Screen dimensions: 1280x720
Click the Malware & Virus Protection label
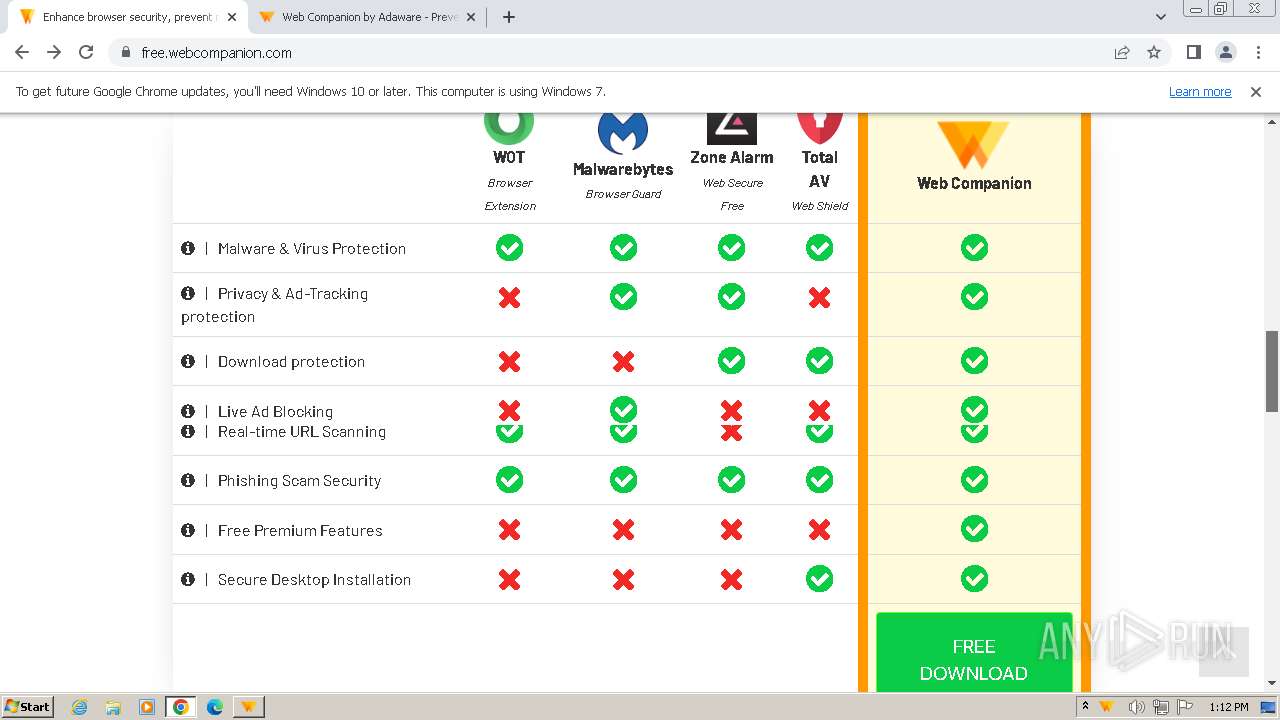(x=312, y=248)
